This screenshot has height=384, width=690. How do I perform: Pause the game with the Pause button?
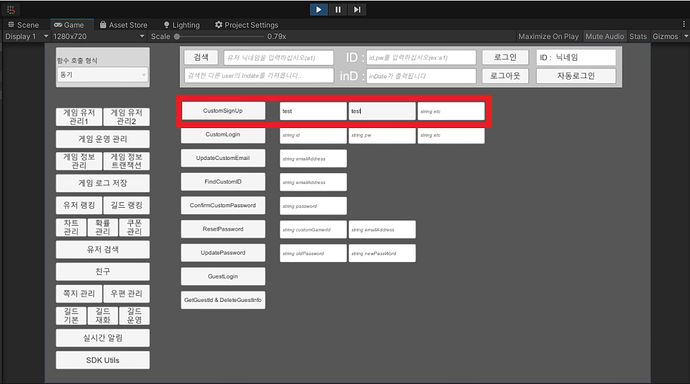[338, 9]
